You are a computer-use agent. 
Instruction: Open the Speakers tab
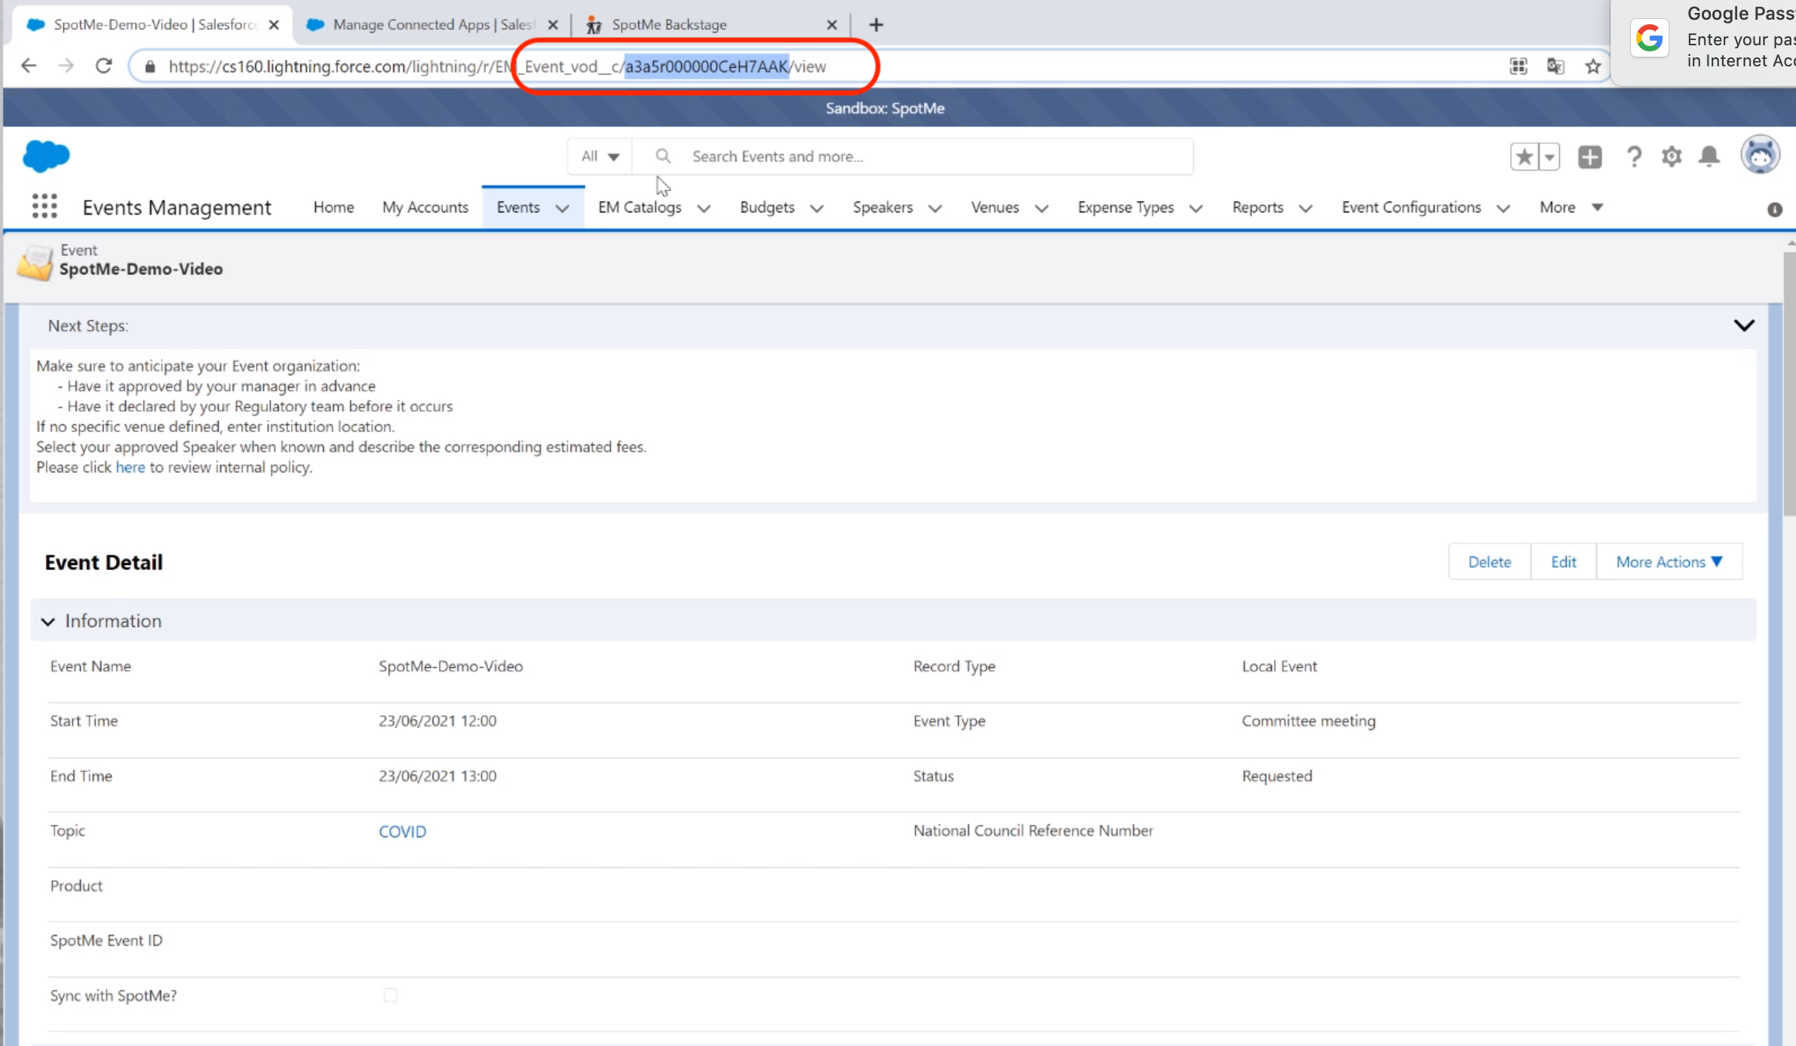[x=882, y=207]
